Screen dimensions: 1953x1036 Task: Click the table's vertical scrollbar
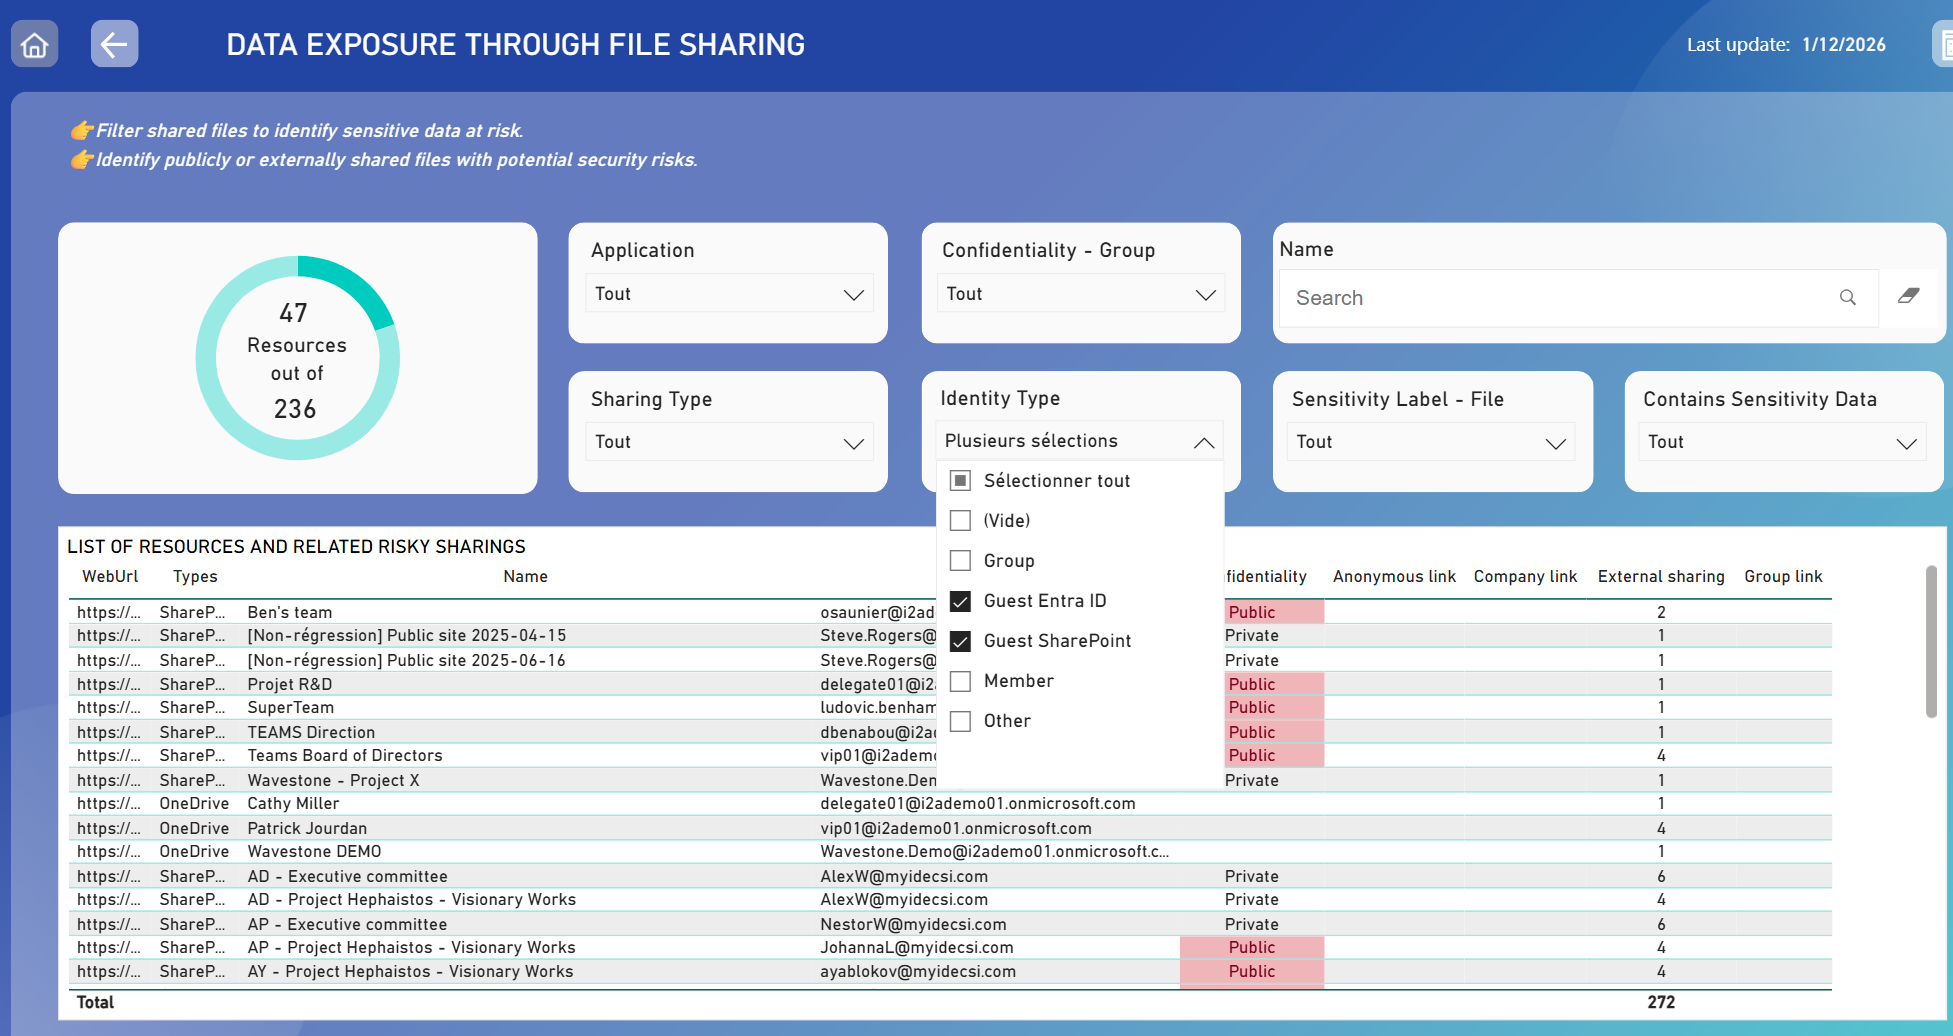(1931, 642)
